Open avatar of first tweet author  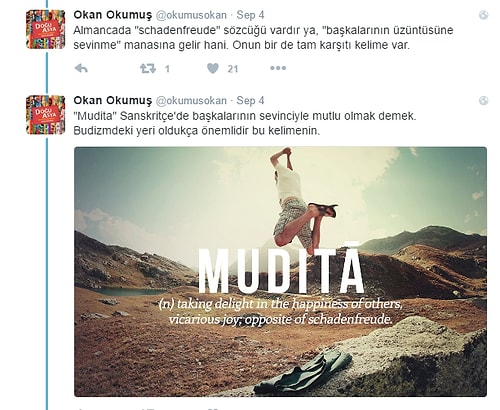point(45,29)
